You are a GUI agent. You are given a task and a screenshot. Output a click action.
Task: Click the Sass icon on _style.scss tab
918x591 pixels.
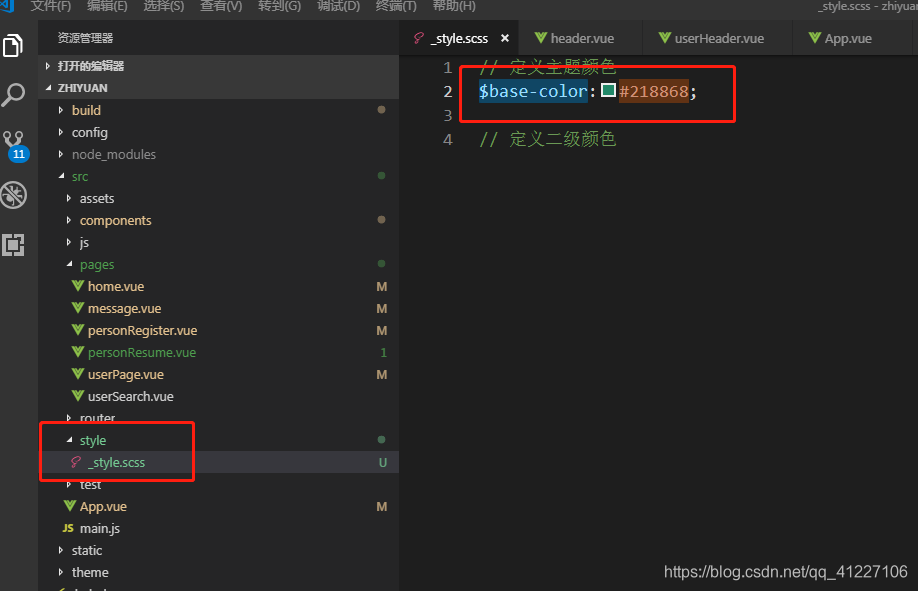tap(419, 39)
